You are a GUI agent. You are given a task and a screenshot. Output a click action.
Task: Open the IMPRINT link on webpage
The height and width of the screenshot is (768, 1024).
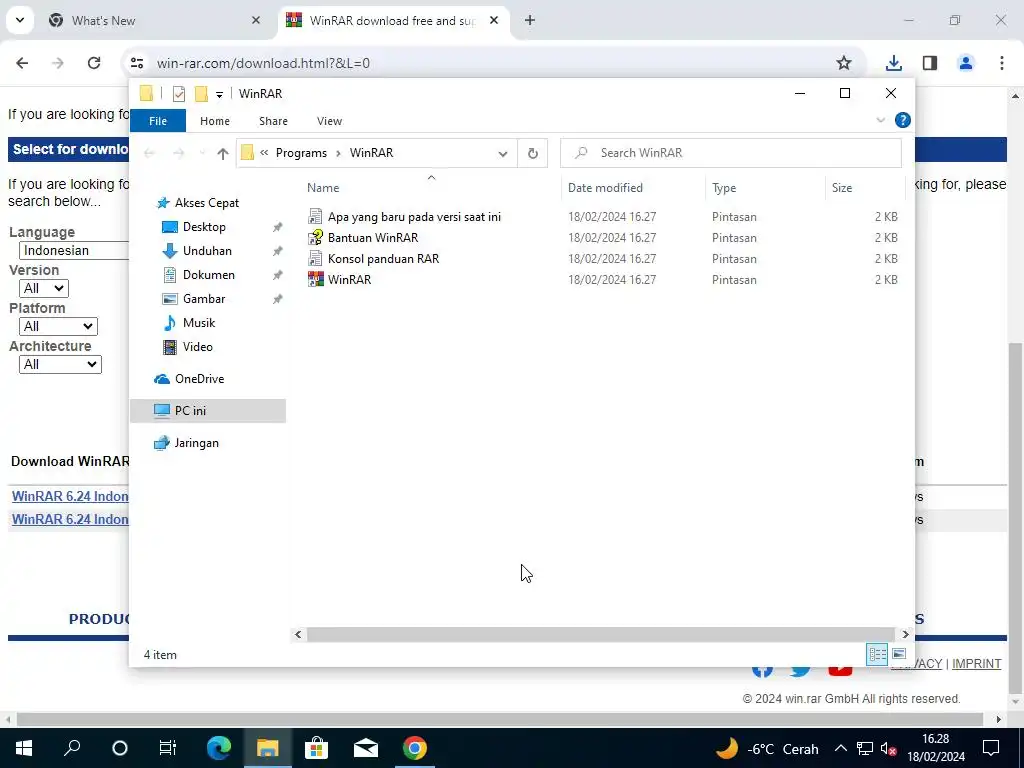(976, 664)
